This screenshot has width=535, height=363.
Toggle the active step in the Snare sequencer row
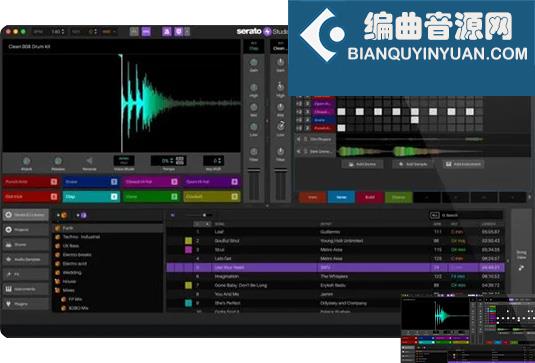point(415,120)
